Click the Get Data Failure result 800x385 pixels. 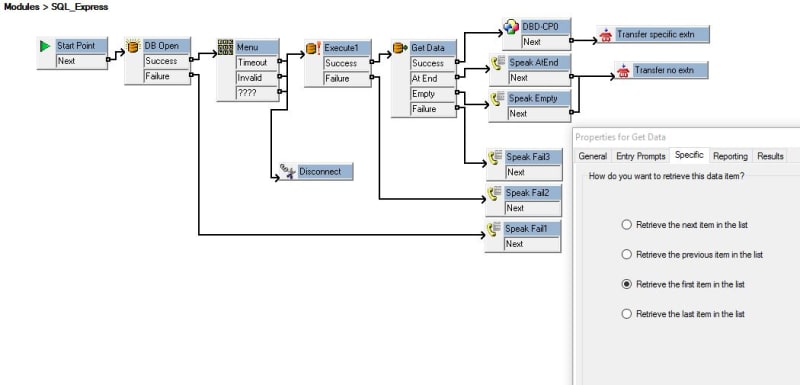433,109
